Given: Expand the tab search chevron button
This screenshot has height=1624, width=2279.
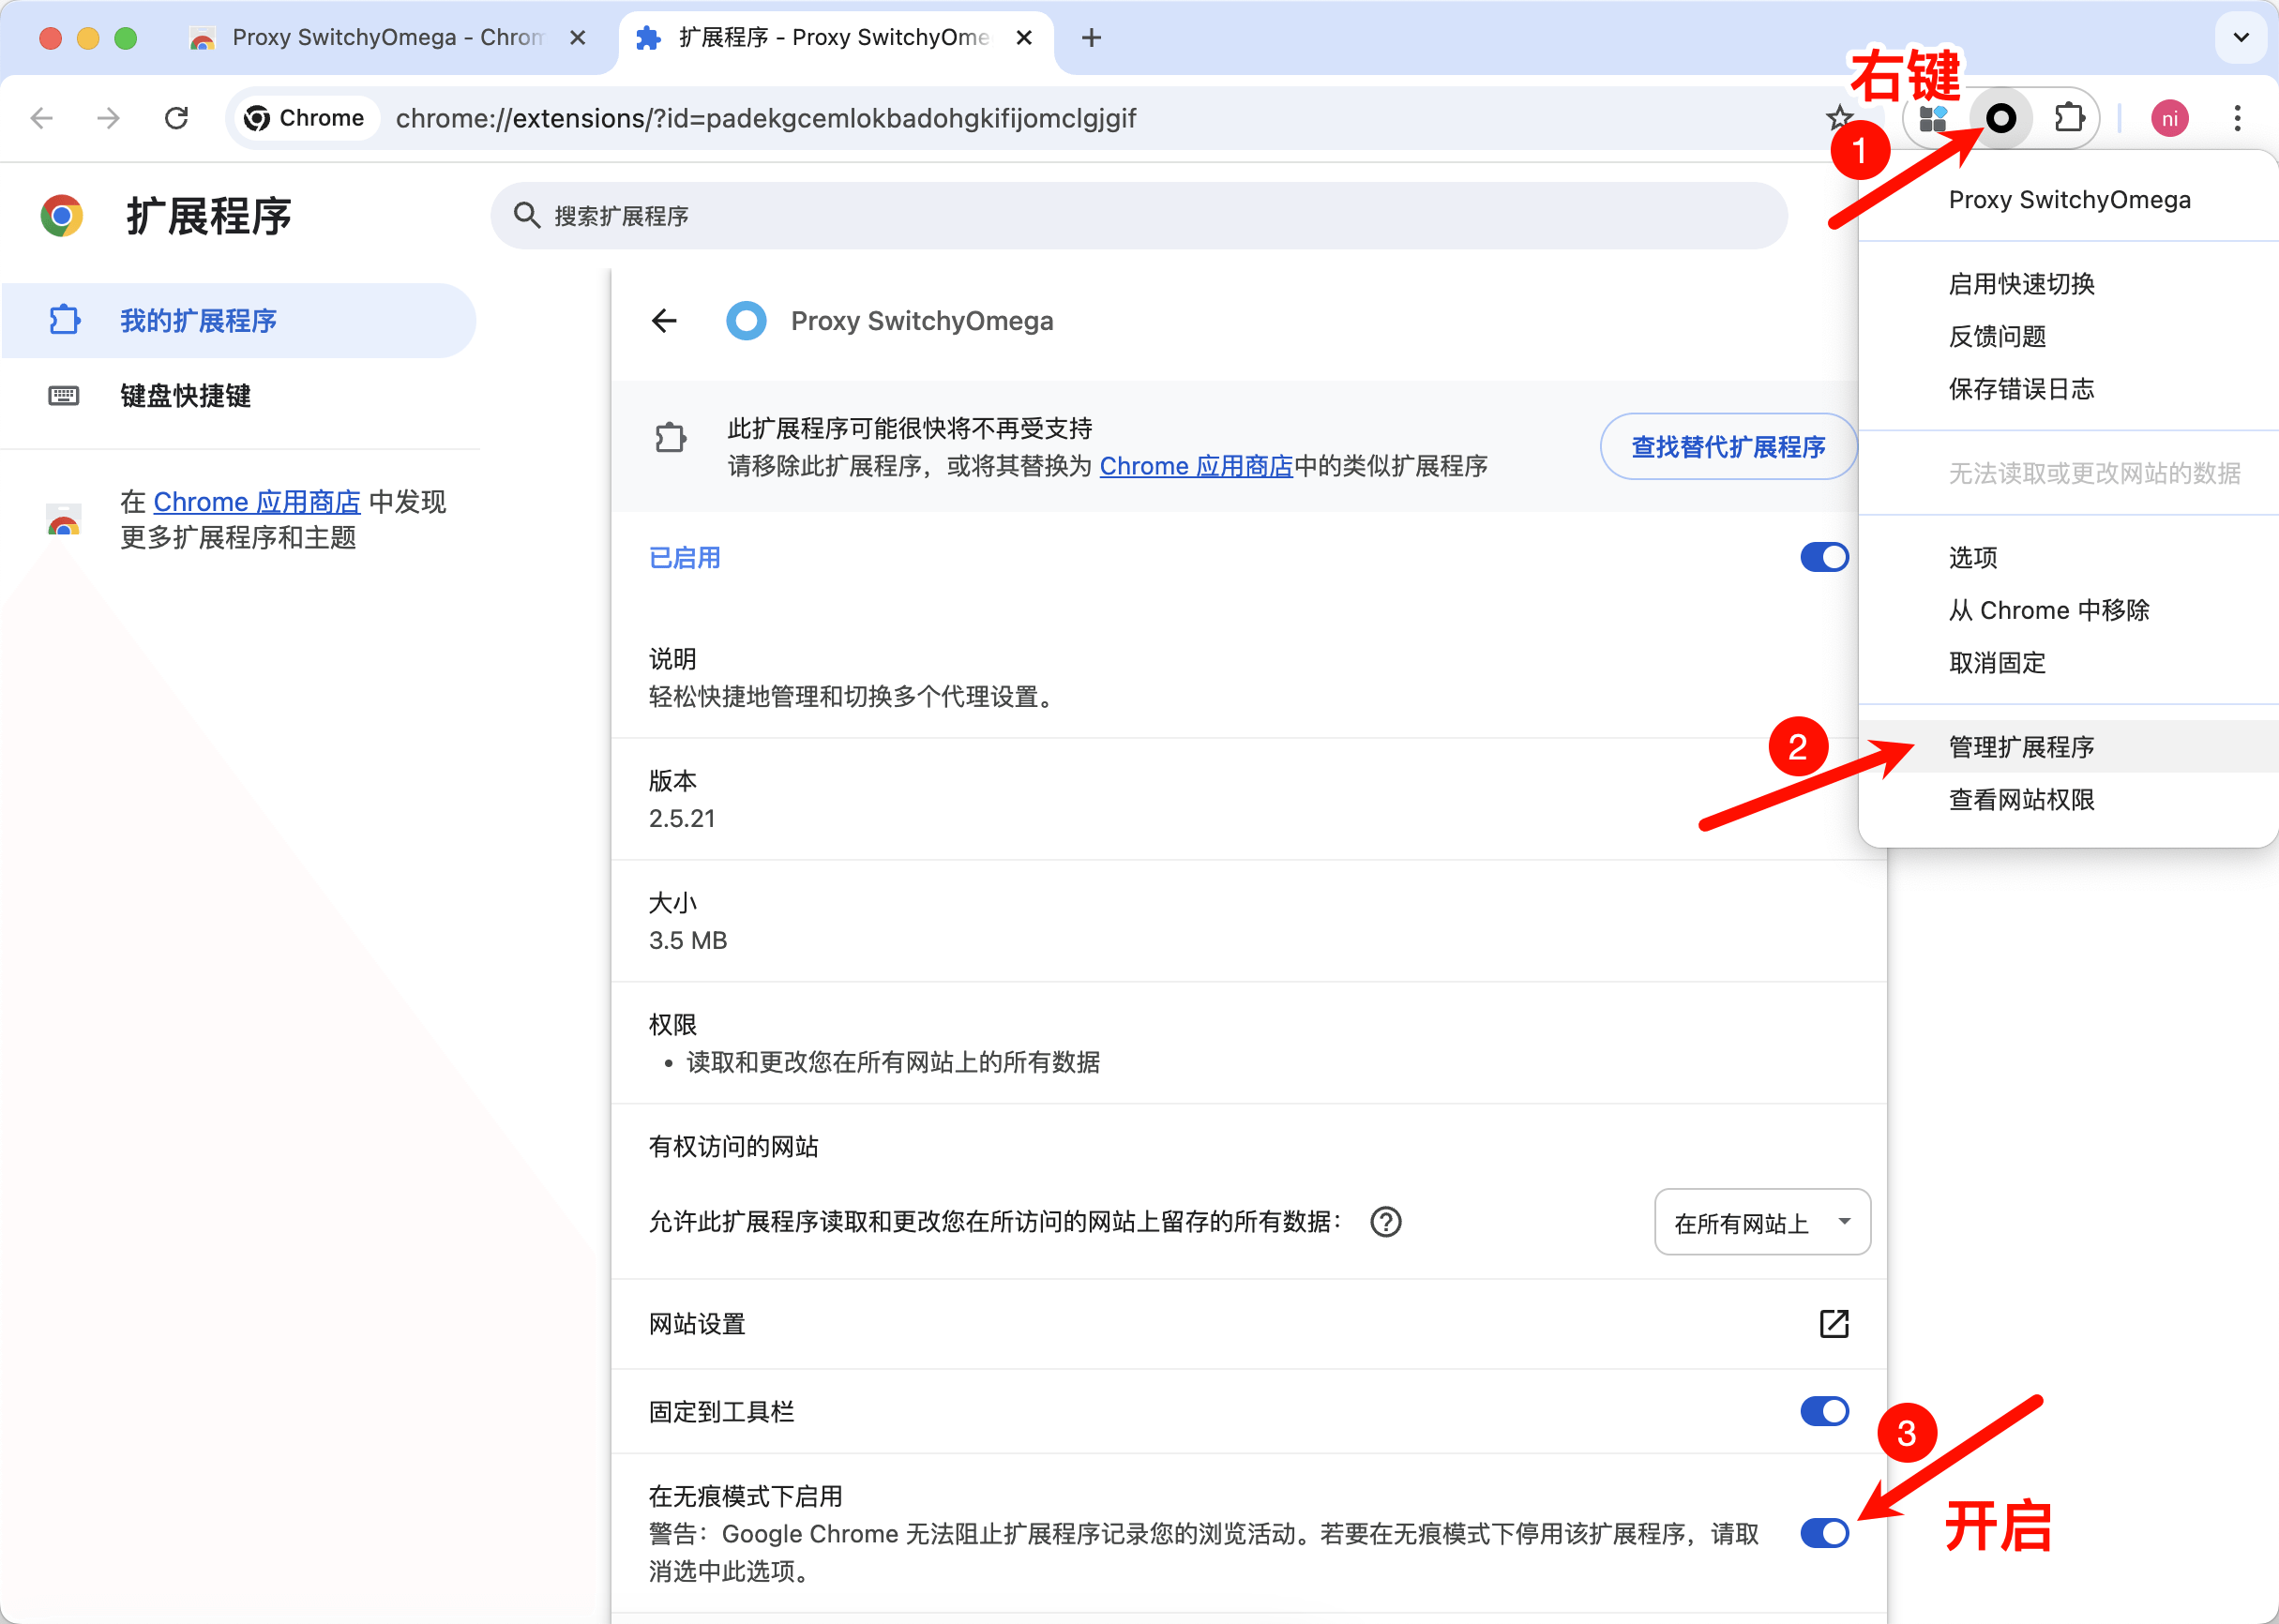Looking at the screenshot, I should [2241, 38].
